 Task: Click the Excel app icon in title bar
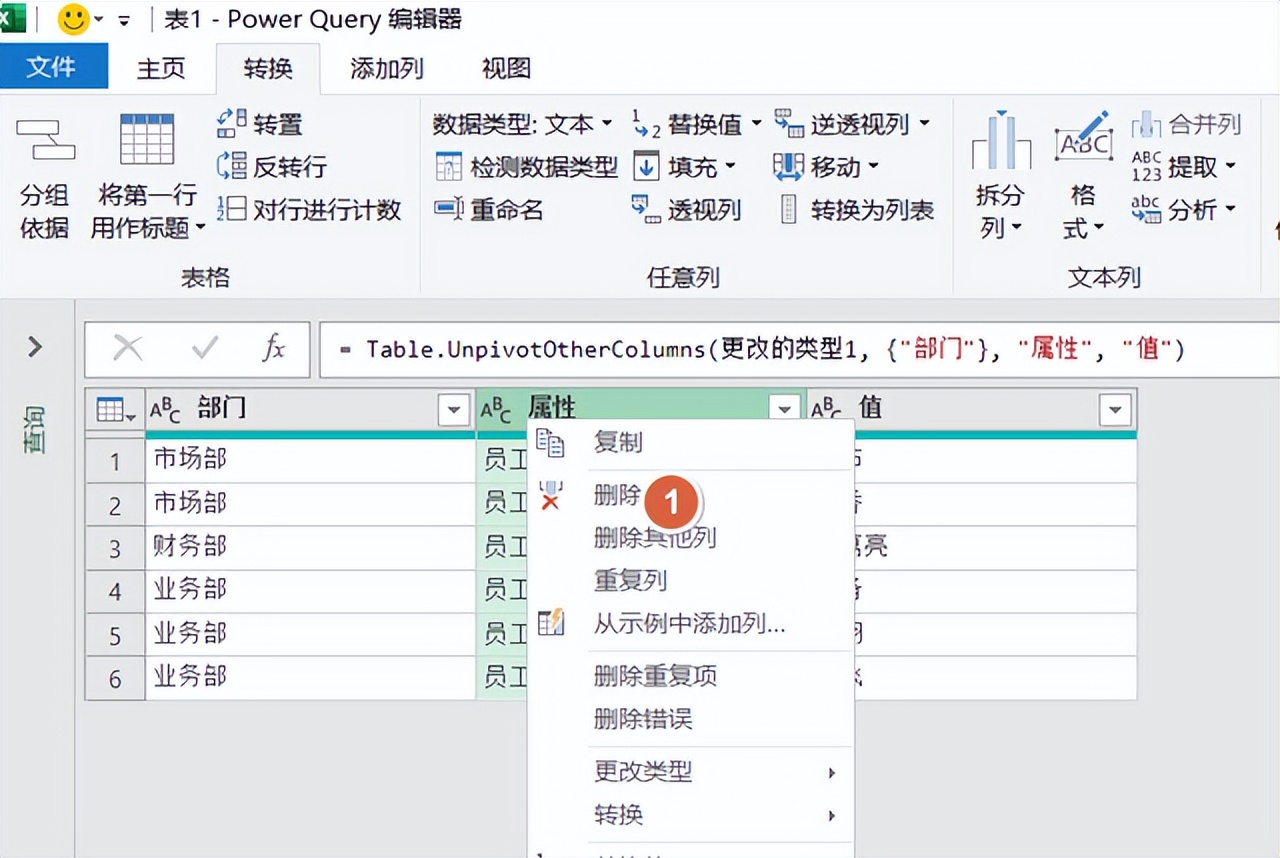click(11, 18)
